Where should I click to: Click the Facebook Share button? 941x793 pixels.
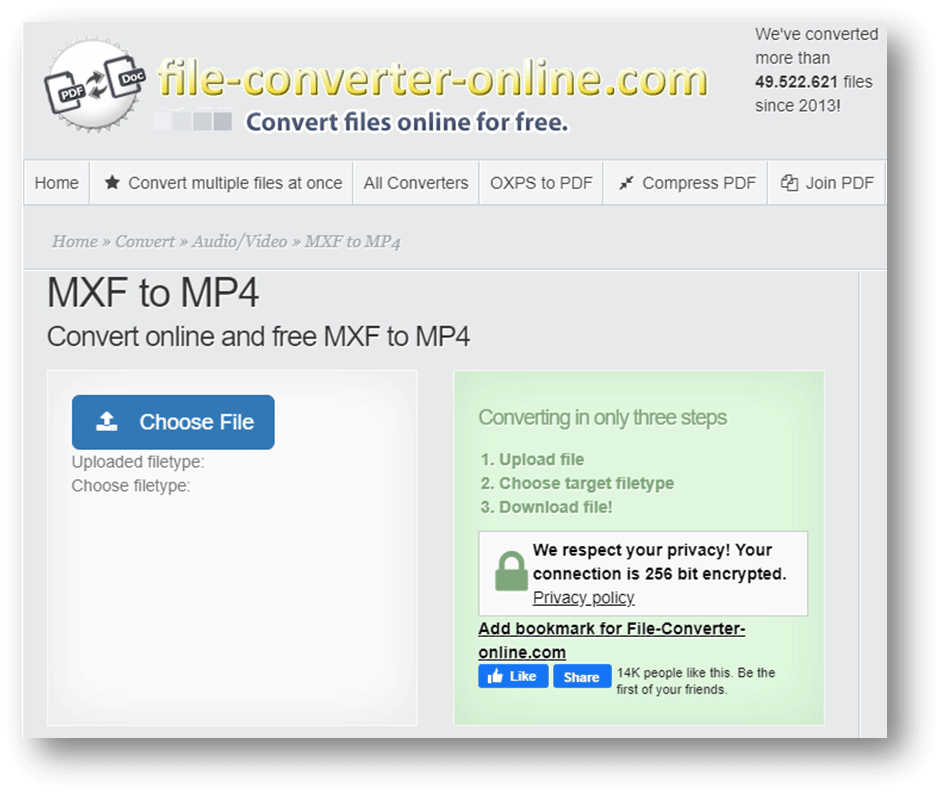[581, 676]
